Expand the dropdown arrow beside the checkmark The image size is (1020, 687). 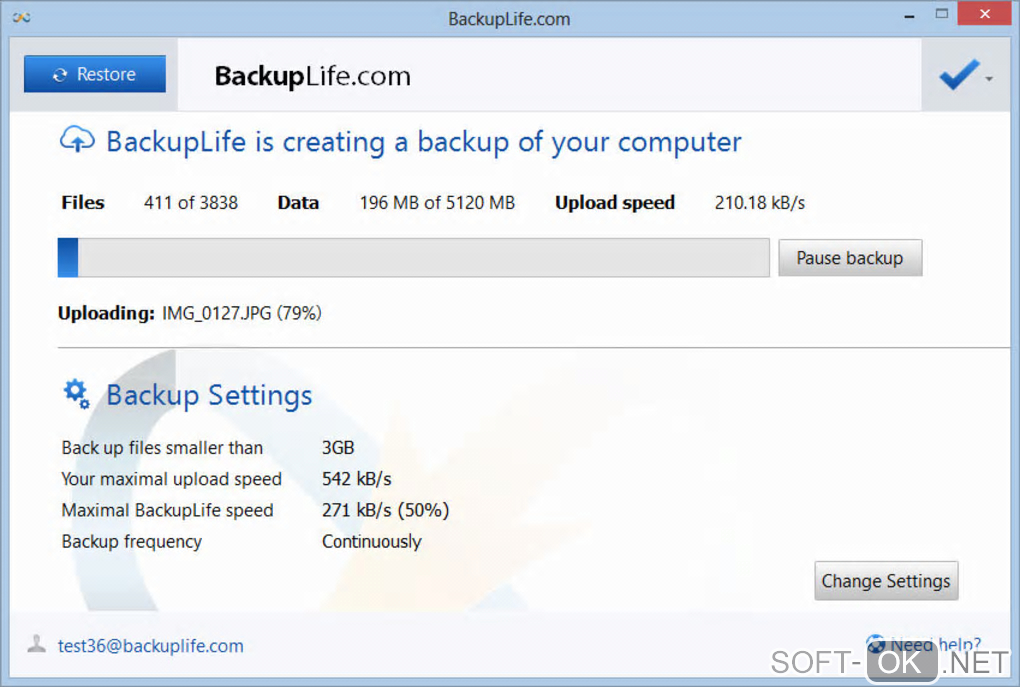coord(989,79)
